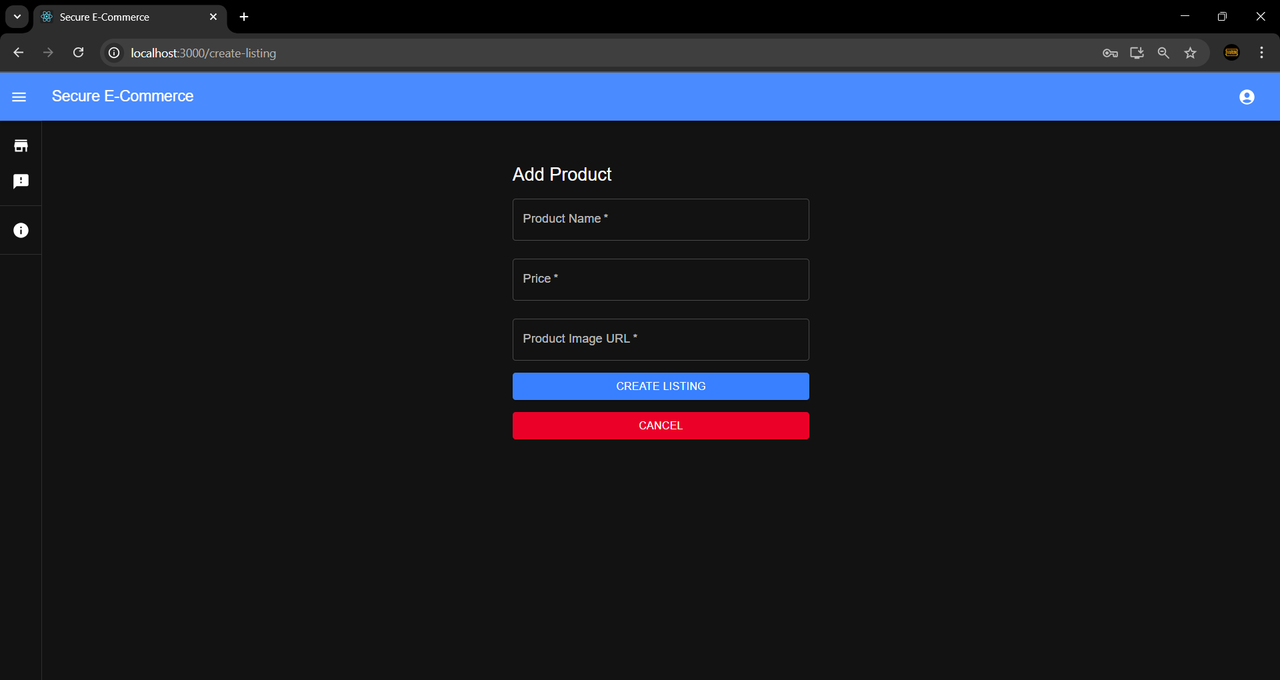Open a new browser tab

[x=244, y=17]
